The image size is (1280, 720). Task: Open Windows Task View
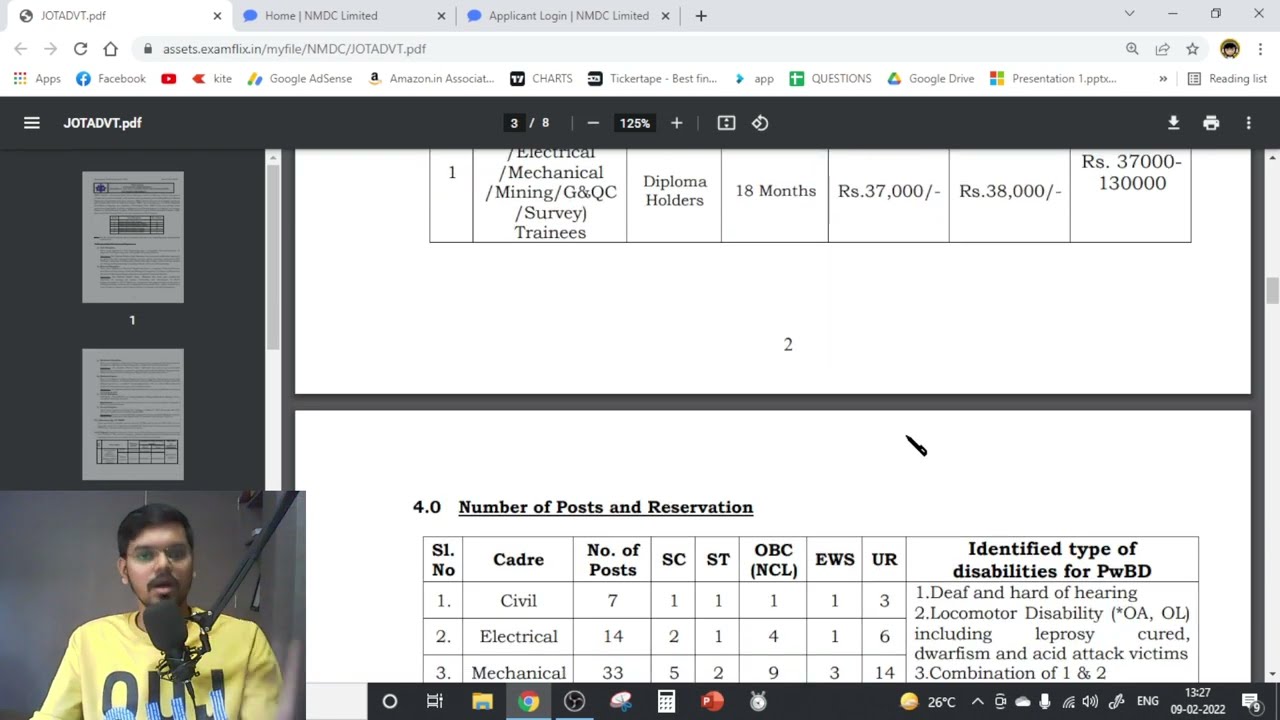point(435,702)
